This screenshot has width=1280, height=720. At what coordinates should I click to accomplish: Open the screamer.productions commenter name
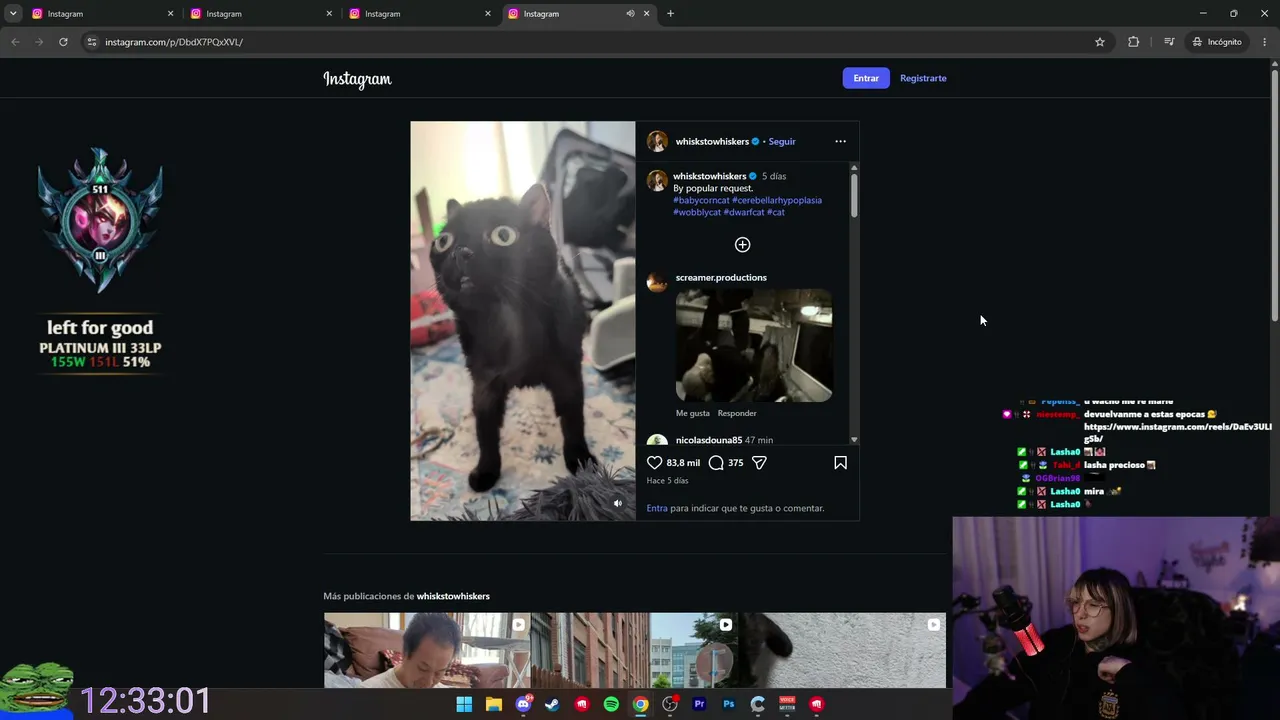721,277
